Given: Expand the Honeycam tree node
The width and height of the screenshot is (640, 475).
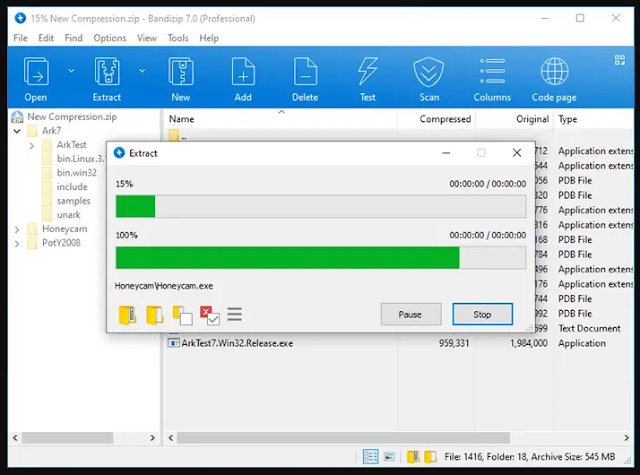Looking at the screenshot, I should click(x=17, y=229).
